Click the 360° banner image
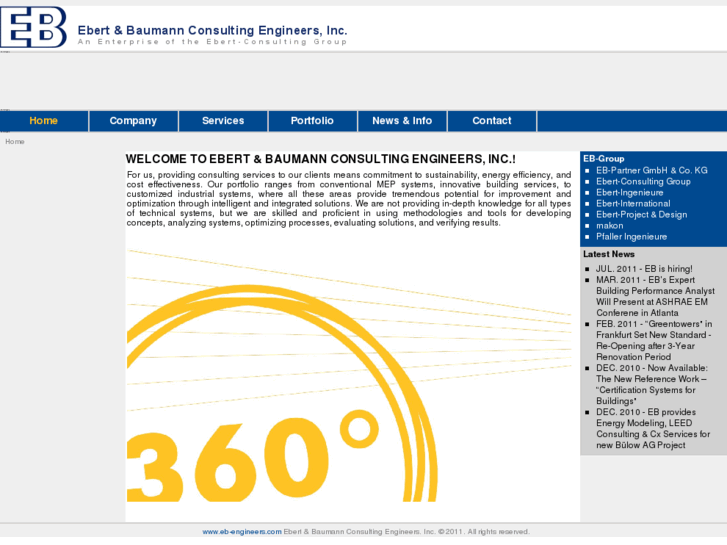This screenshot has height=545, width=727. tap(349, 375)
